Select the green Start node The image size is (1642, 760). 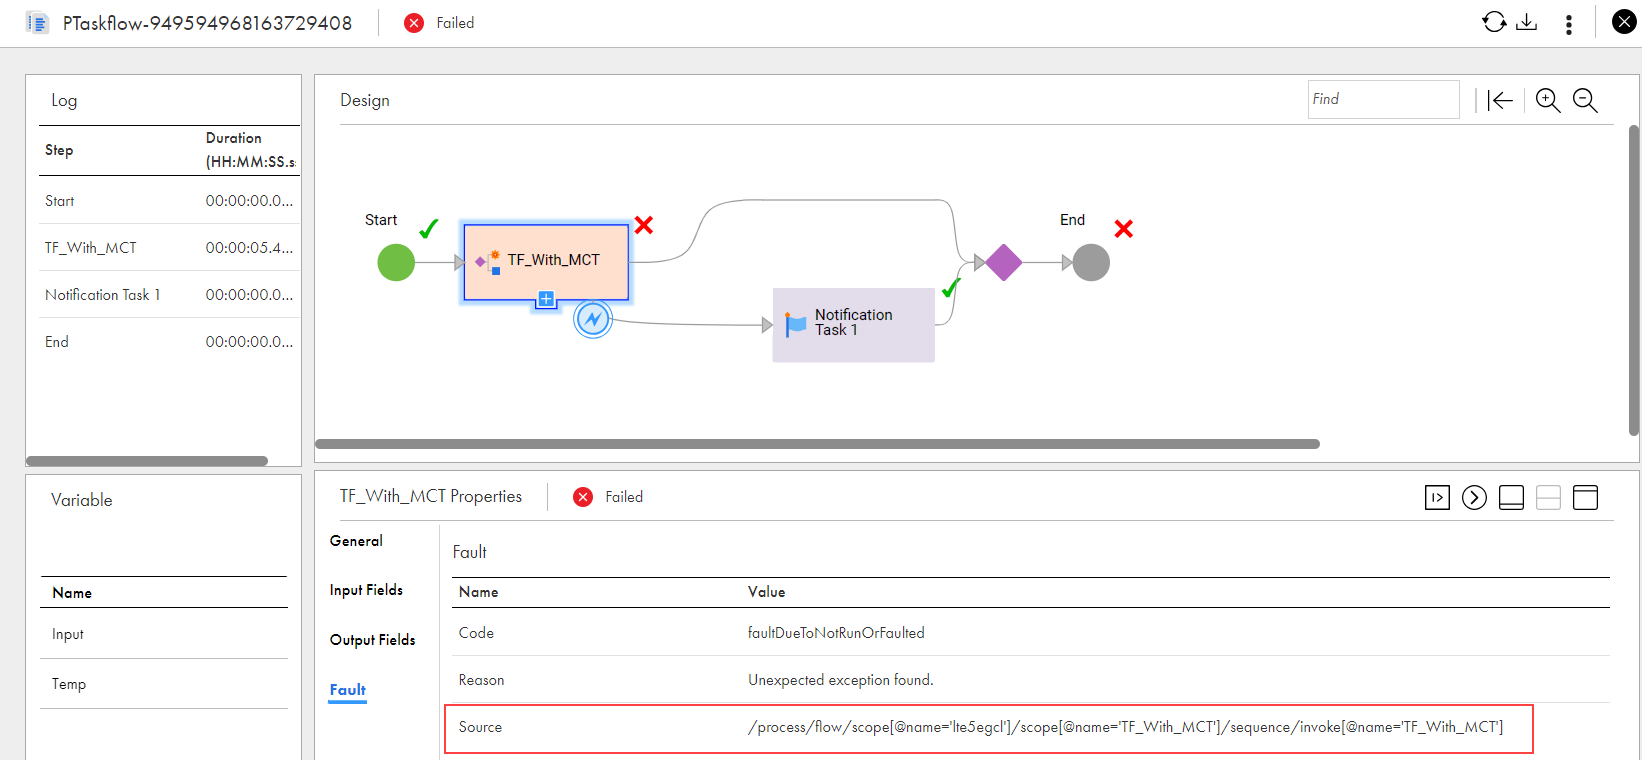pyautogui.click(x=396, y=262)
